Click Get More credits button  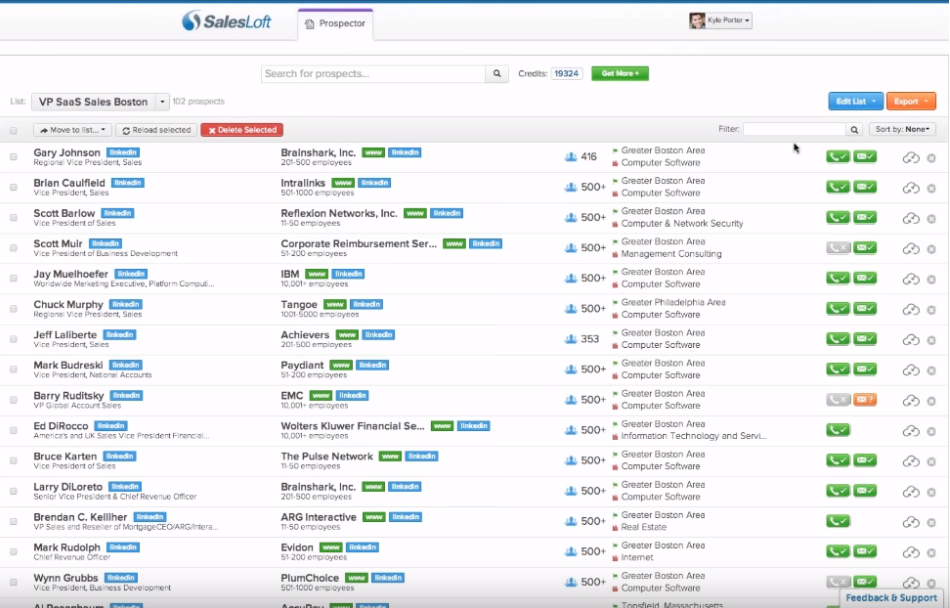620,73
